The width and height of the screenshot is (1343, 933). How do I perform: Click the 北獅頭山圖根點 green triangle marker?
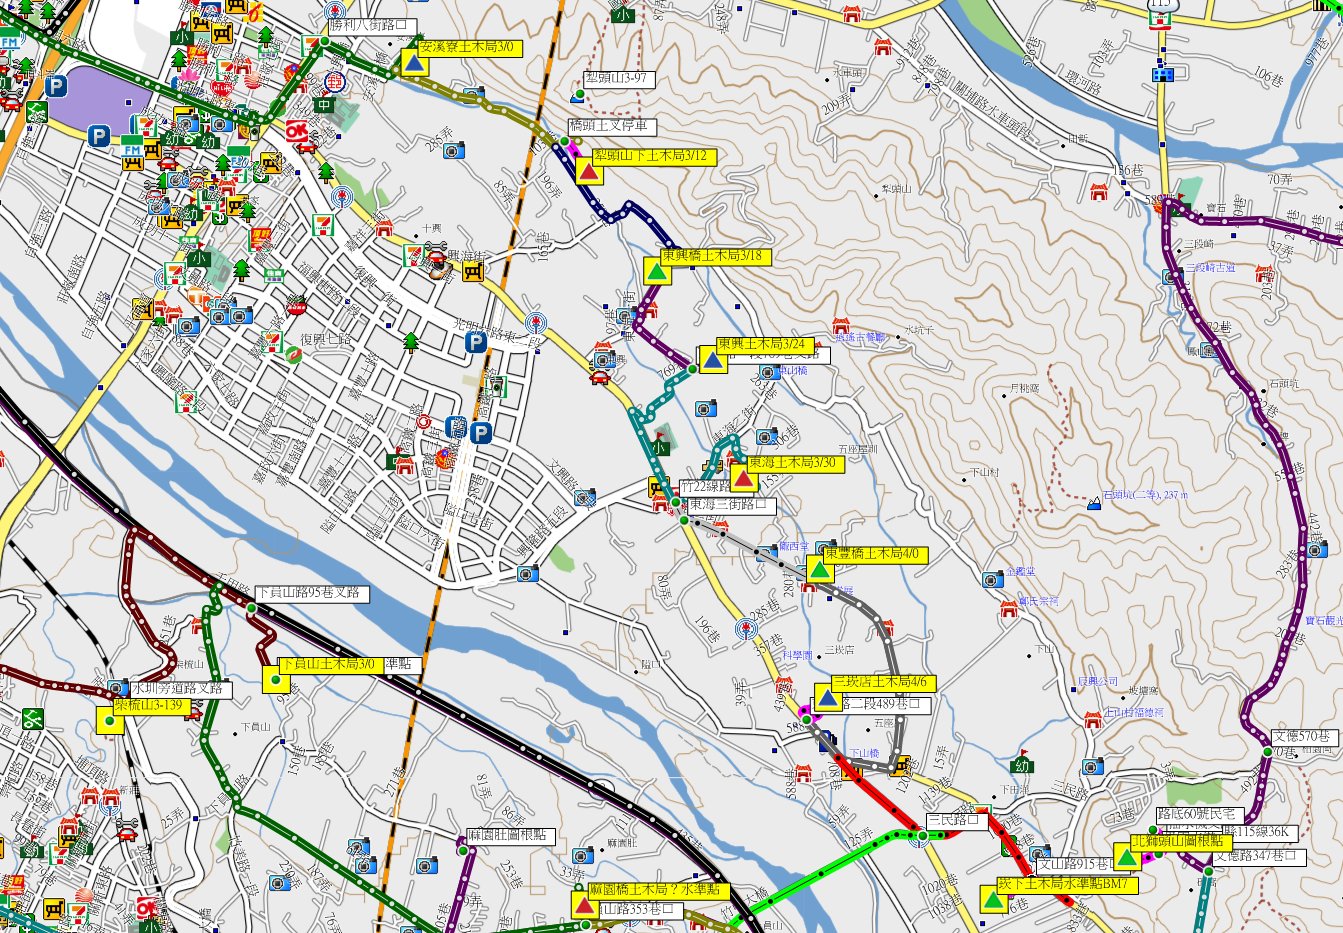click(x=1127, y=857)
